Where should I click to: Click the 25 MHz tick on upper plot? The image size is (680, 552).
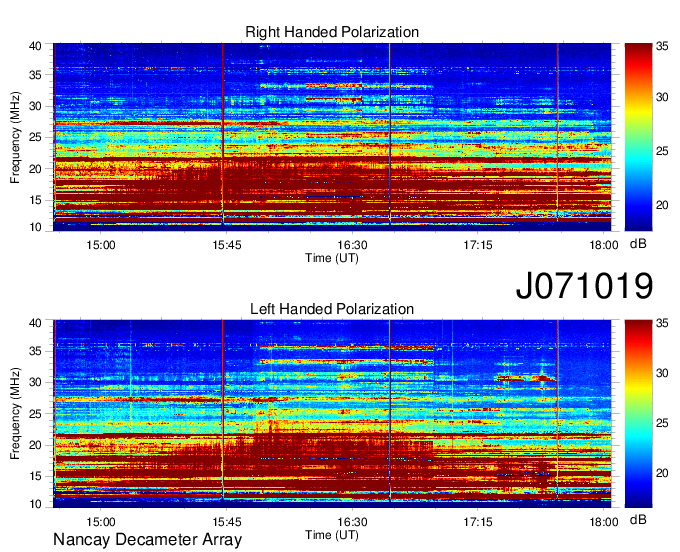[x=36, y=137]
